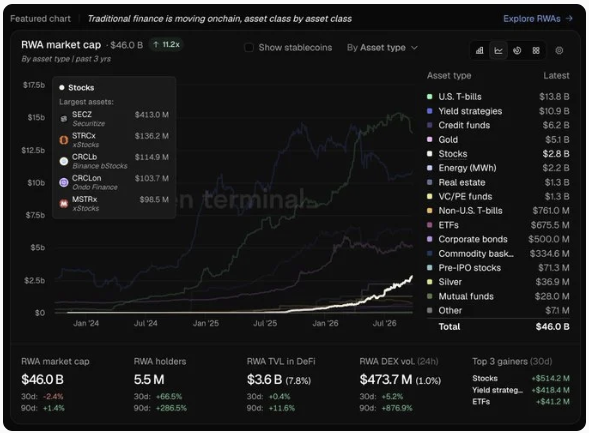Toggle U.S. T-bills series in legend
Image resolution: width=589 pixels, height=433 pixels.
point(498,97)
